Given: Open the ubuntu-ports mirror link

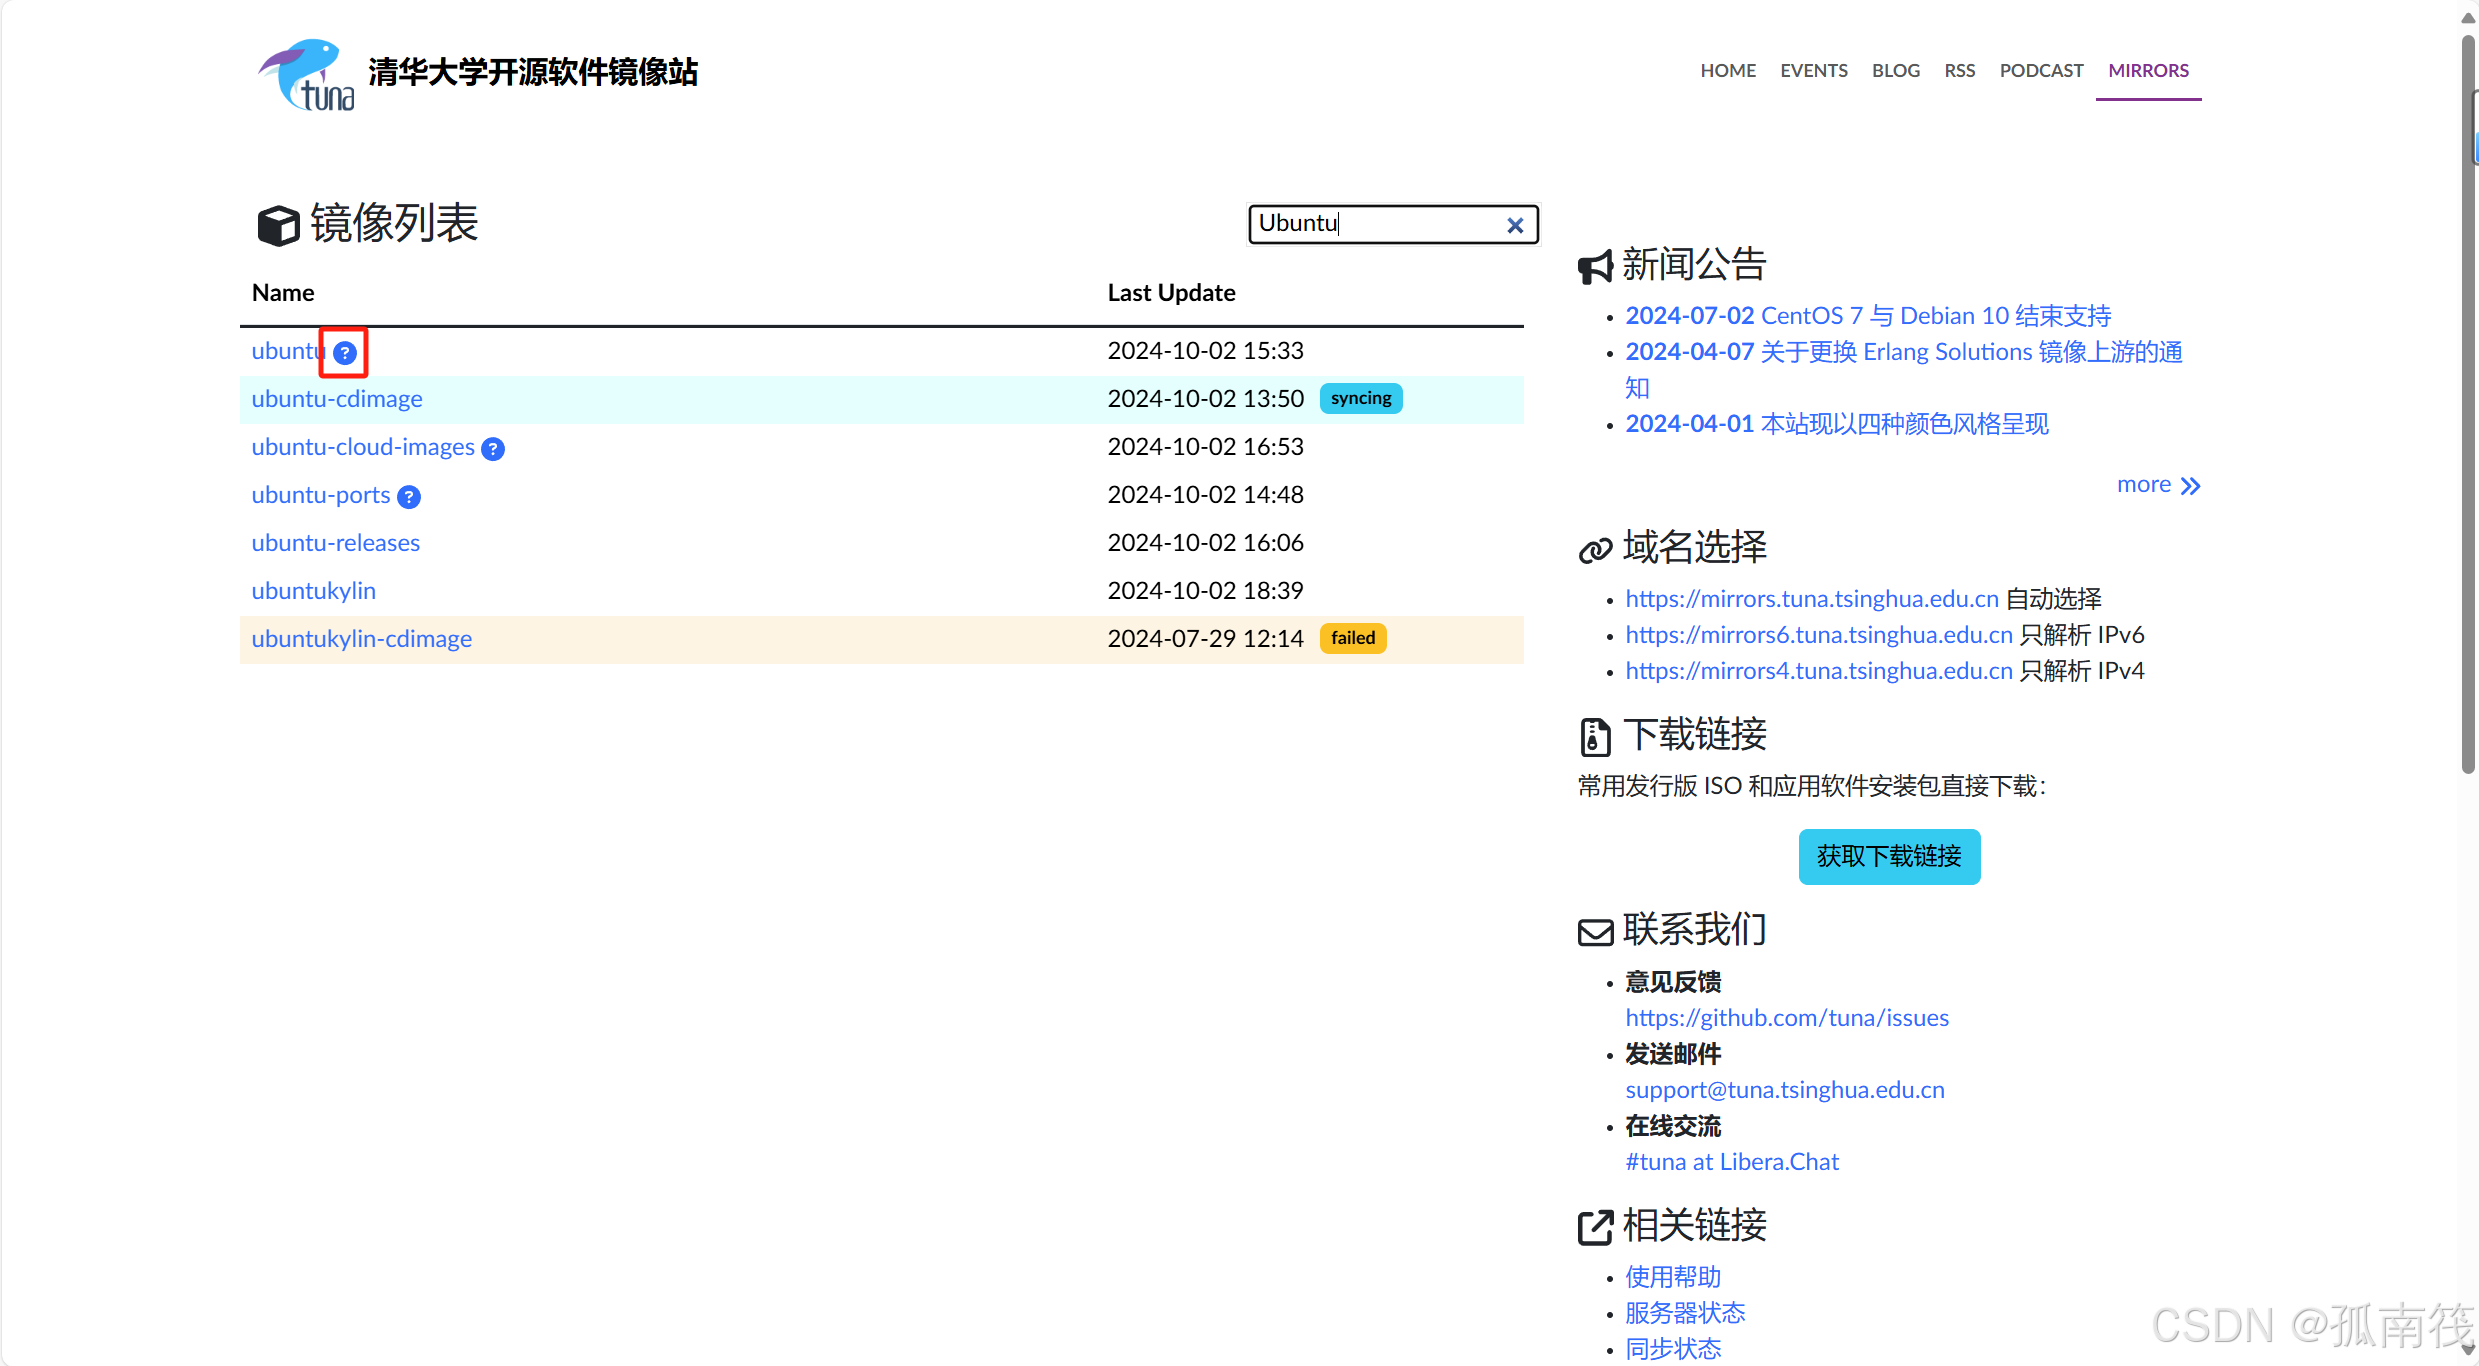Looking at the screenshot, I should (x=321, y=495).
